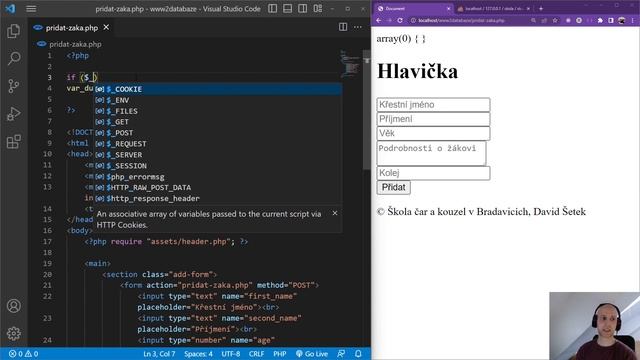Click the editor minimap

click(350, 64)
